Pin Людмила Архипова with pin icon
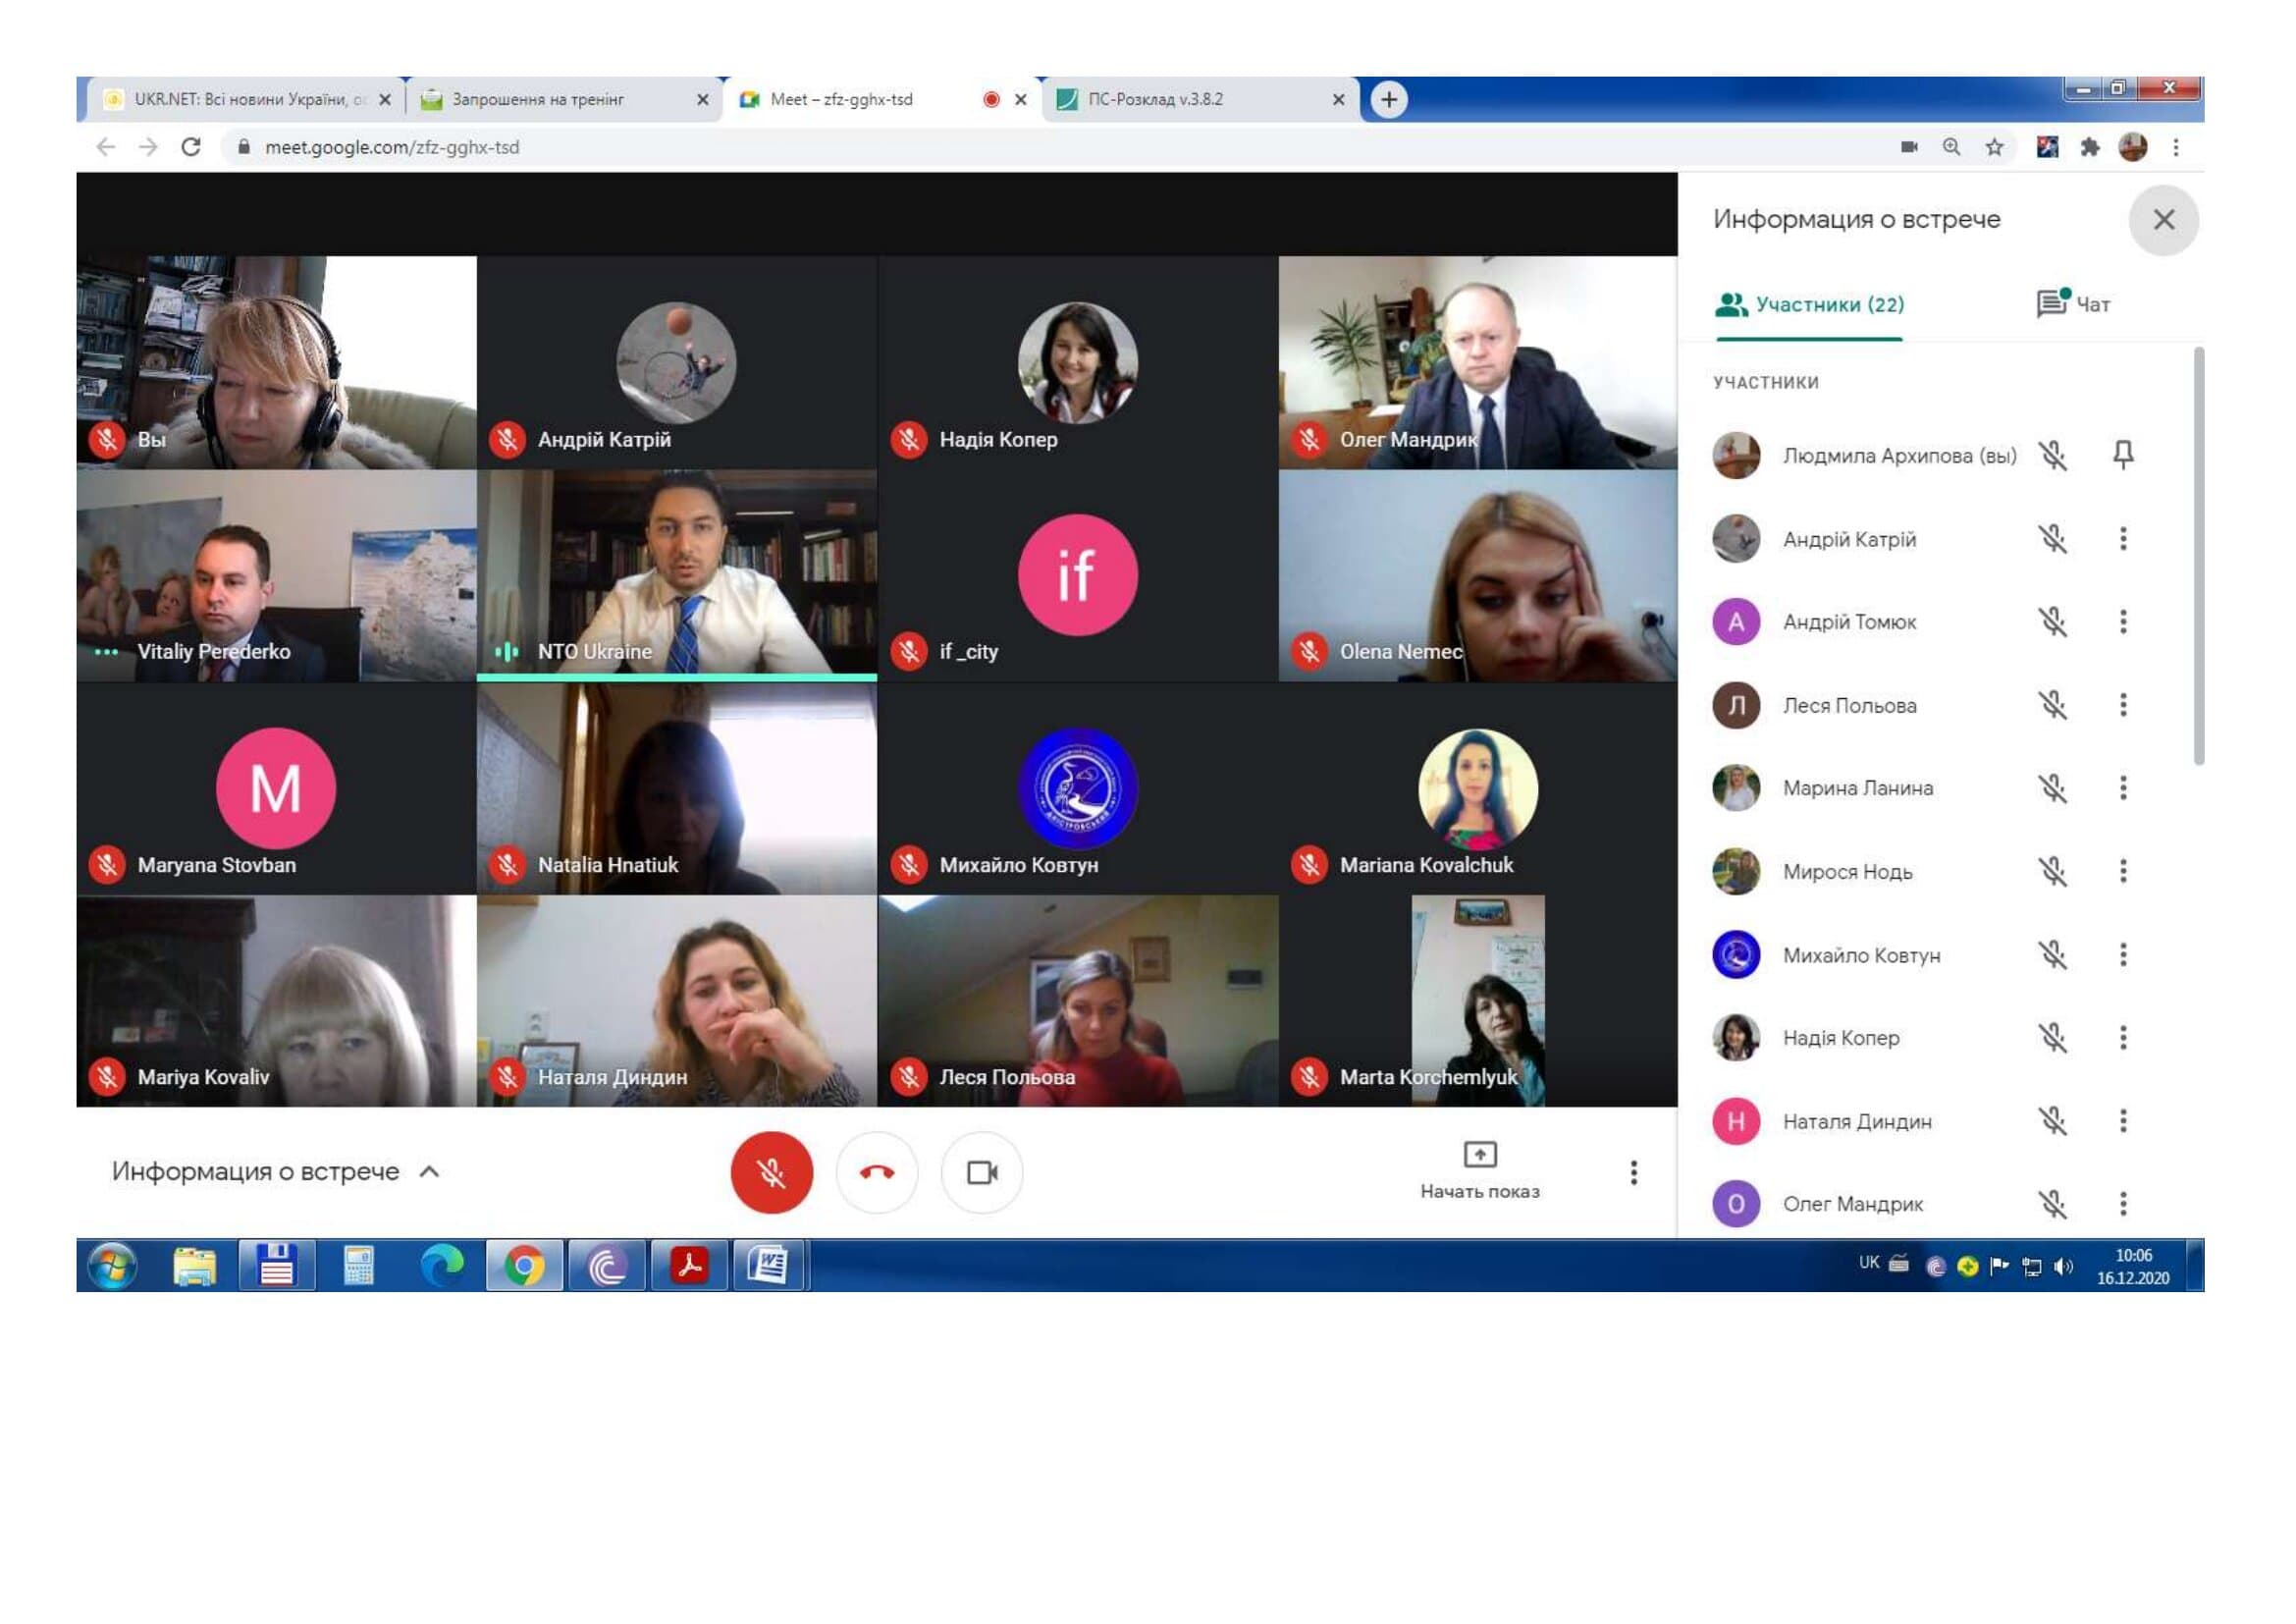 (x=2122, y=455)
